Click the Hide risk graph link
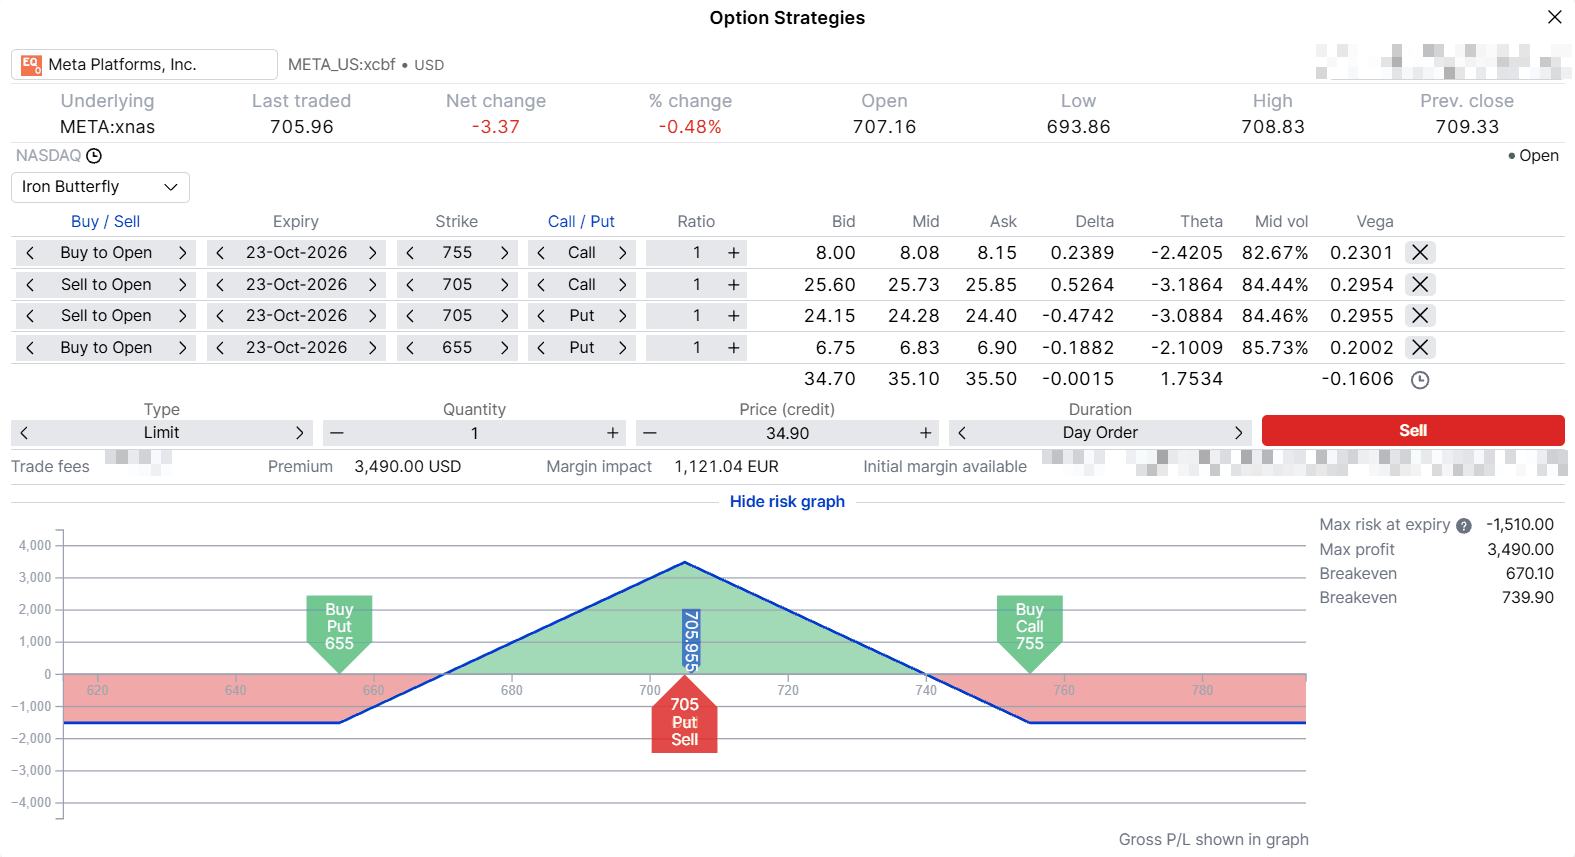This screenshot has height=857, width=1575. pyautogui.click(x=787, y=502)
